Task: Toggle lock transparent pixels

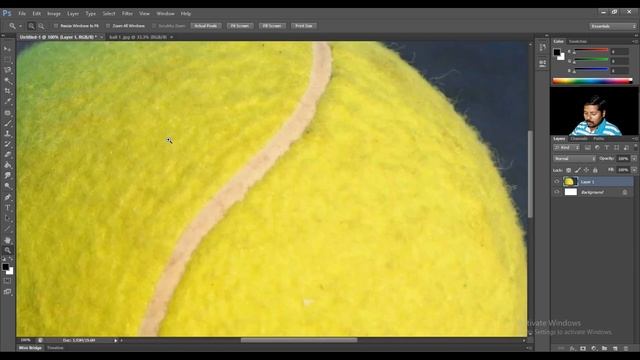Action: click(568, 170)
